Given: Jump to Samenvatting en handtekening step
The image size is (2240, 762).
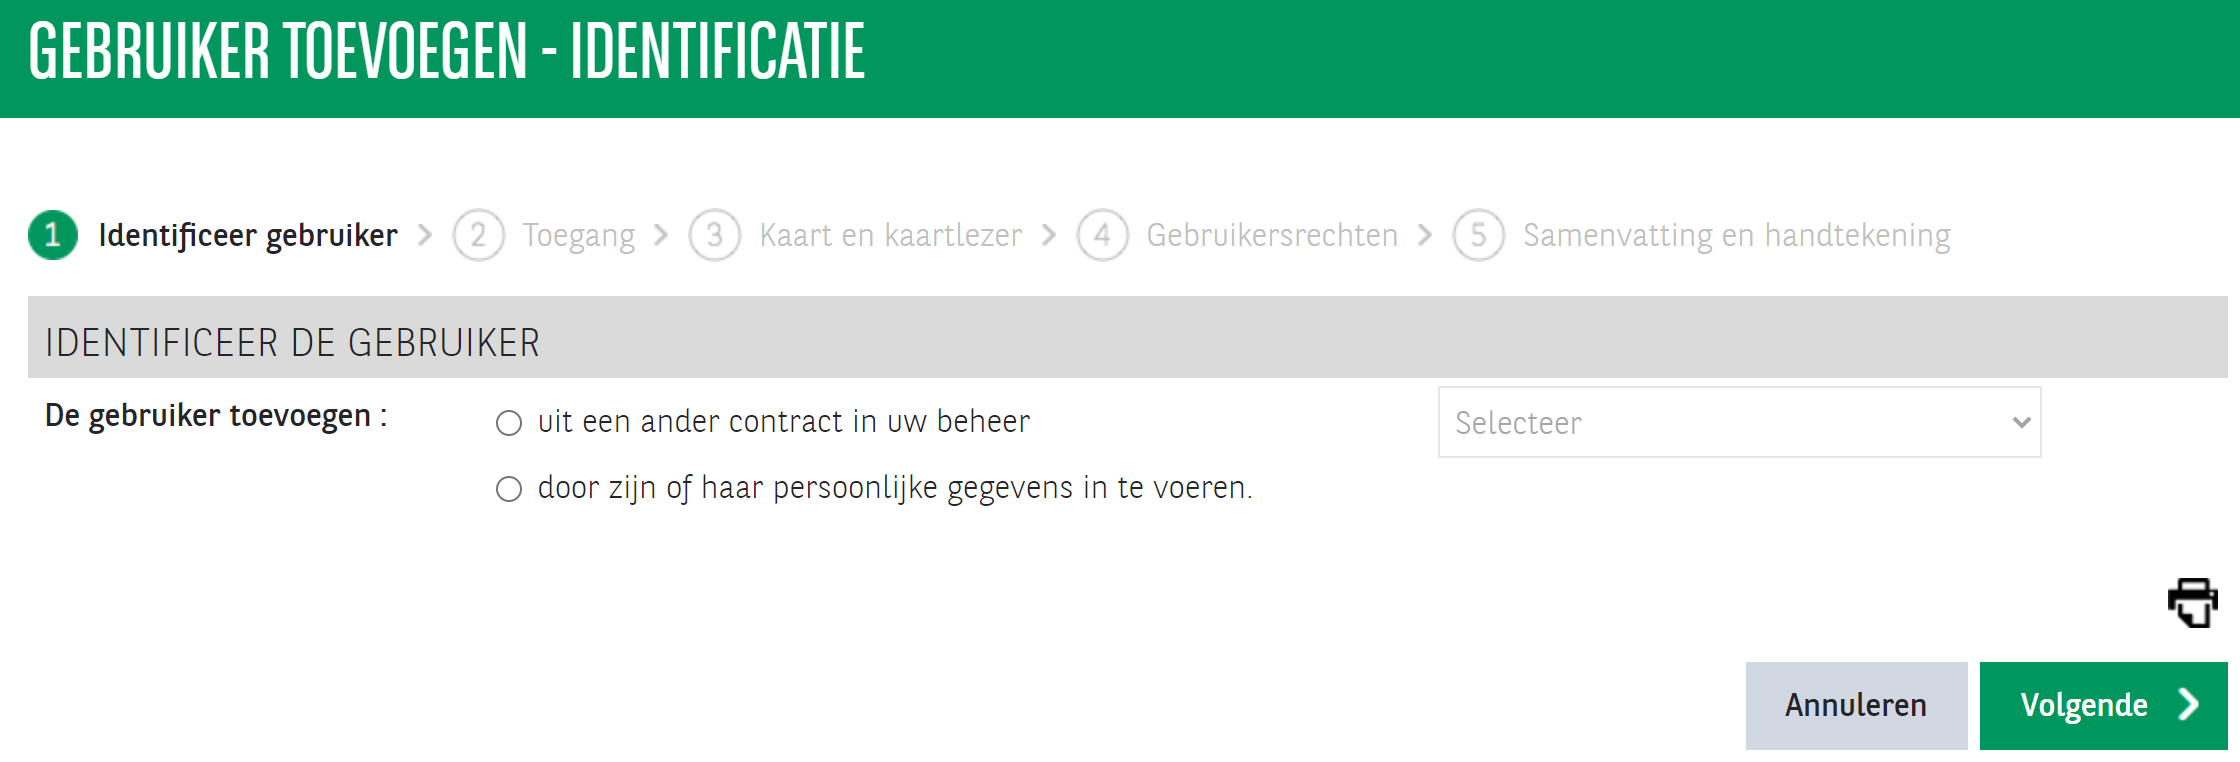Looking at the screenshot, I should 1736,236.
